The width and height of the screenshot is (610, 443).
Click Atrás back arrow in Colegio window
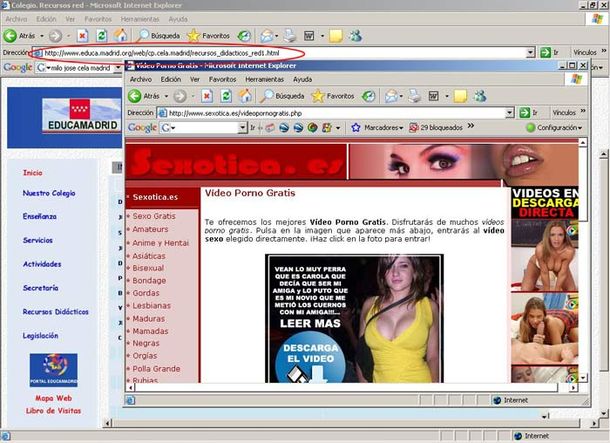[x=11, y=36]
